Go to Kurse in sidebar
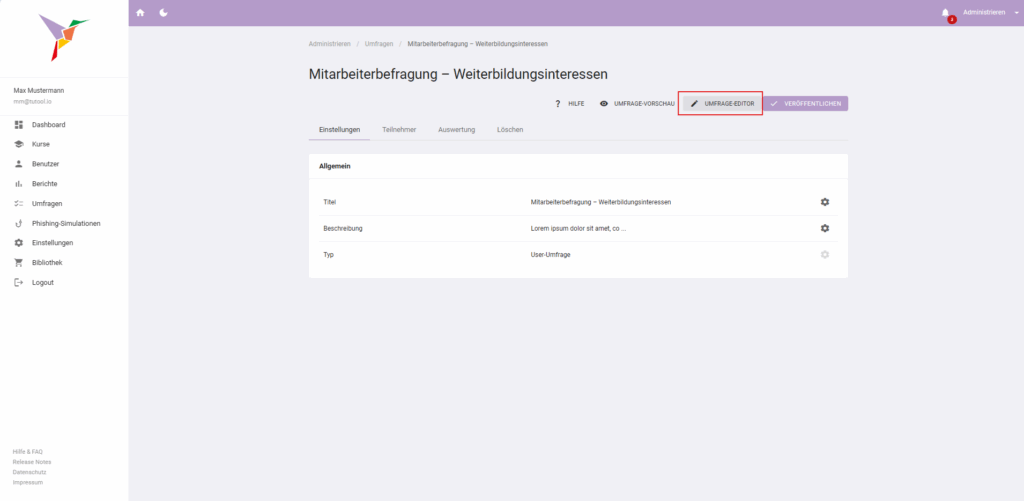The width and height of the screenshot is (1024, 501). pos(40,144)
